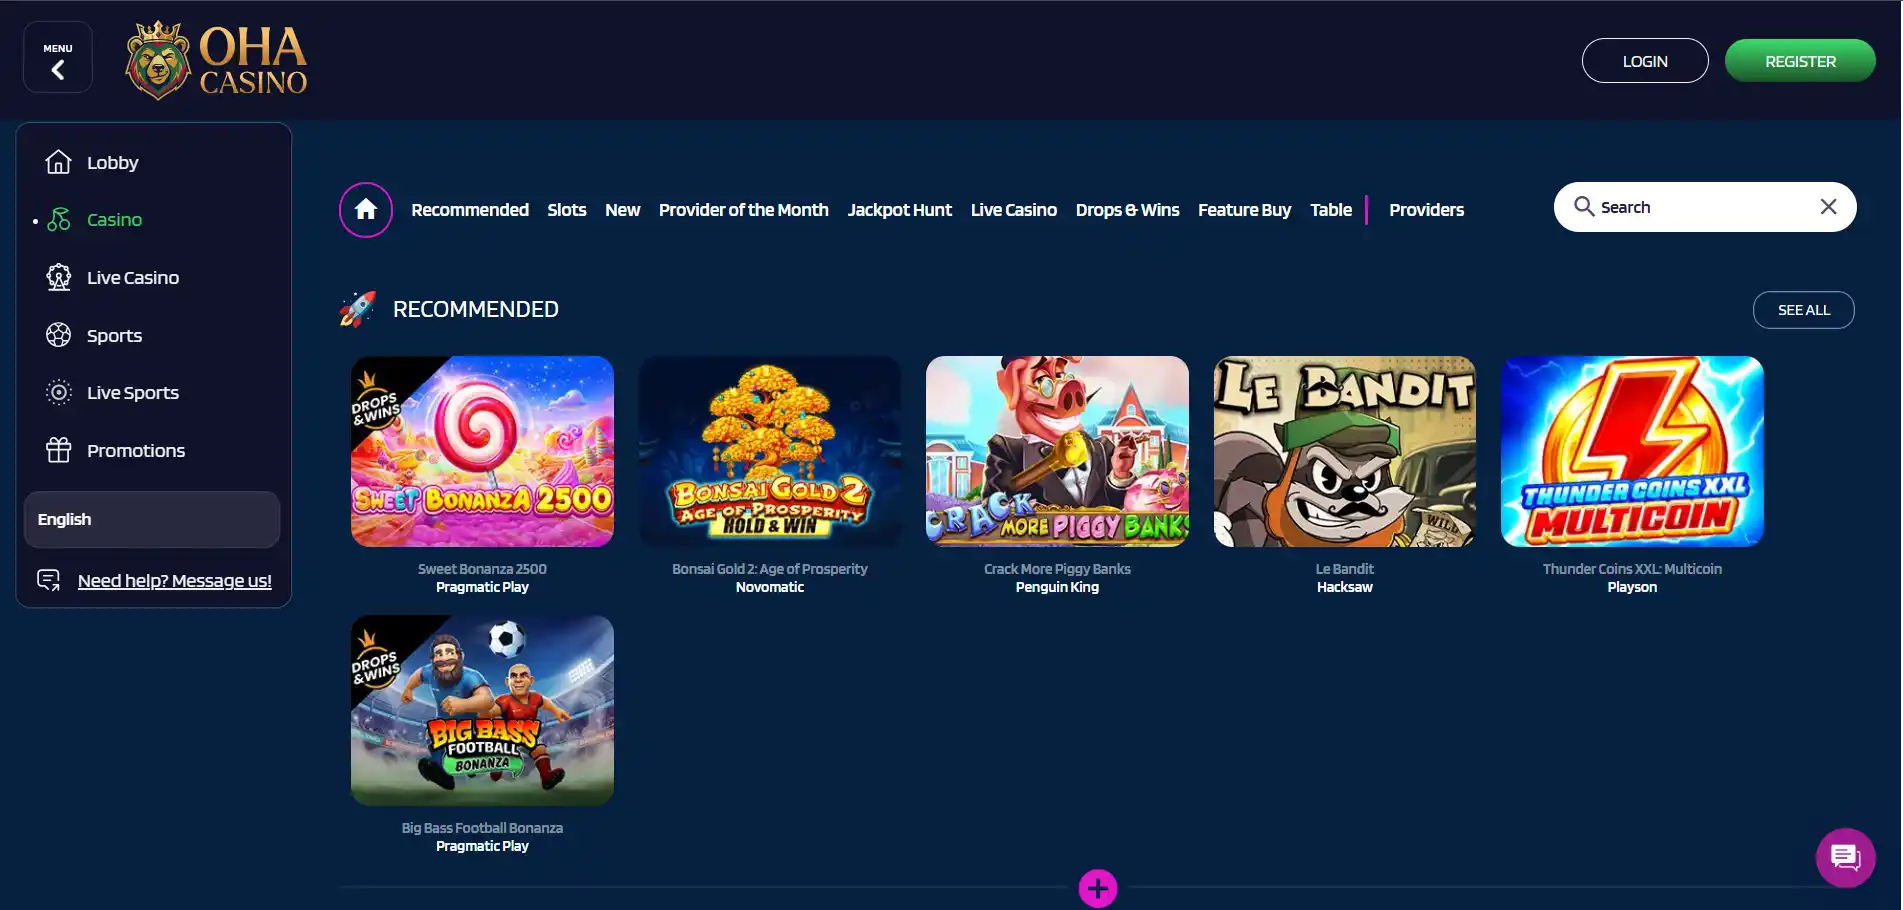Image resolution: width=1903 pixels, height=910 pixels.
Task: Click the Penguin King provider name
Action: [x=1057, y=587]
